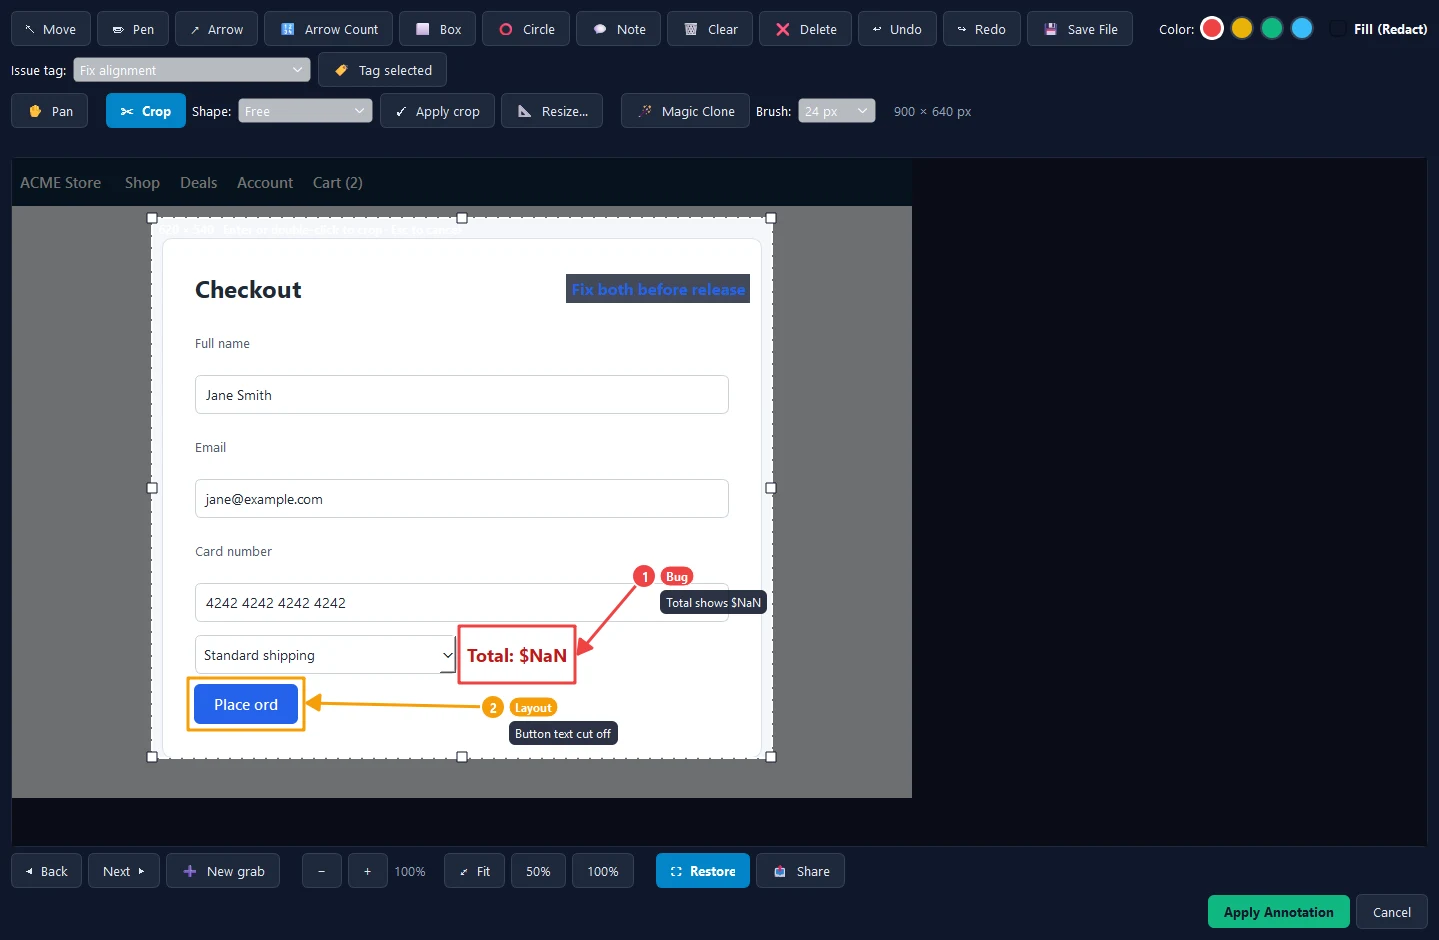
Task: Open the Issue tag dropdown
Action: coord(191,70)
